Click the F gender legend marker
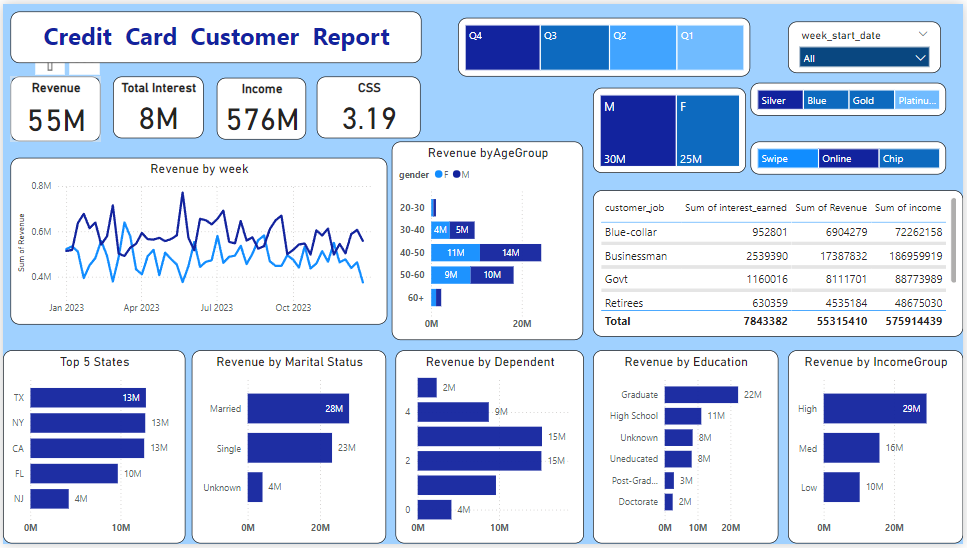This screenshot has width=967, height=548. pos(438,174)
